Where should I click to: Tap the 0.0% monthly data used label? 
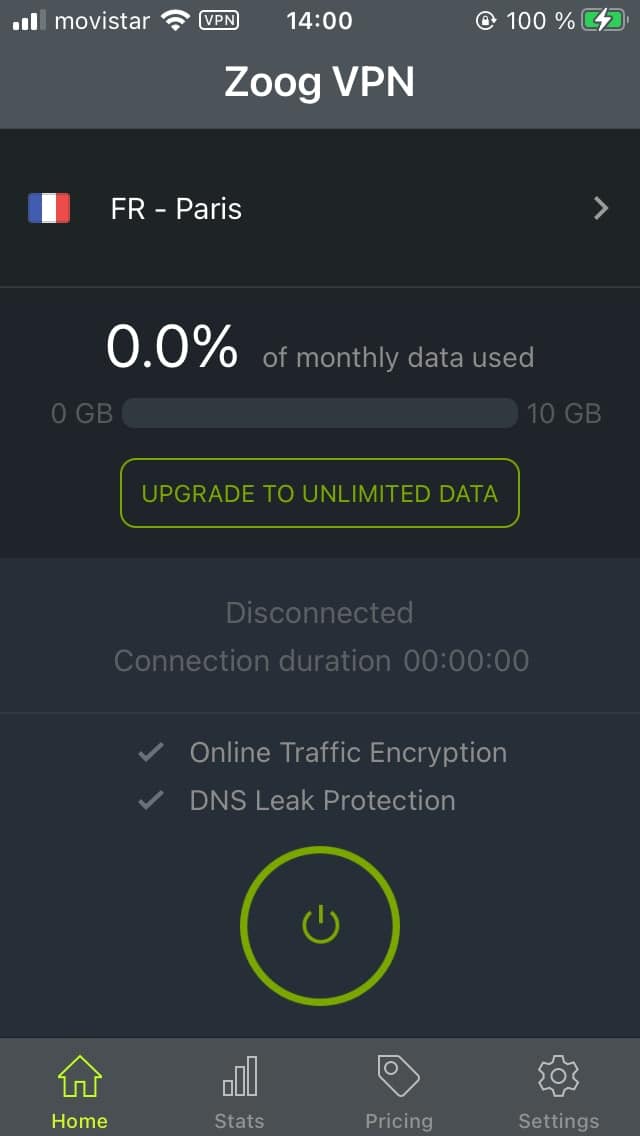pos(172,348)
